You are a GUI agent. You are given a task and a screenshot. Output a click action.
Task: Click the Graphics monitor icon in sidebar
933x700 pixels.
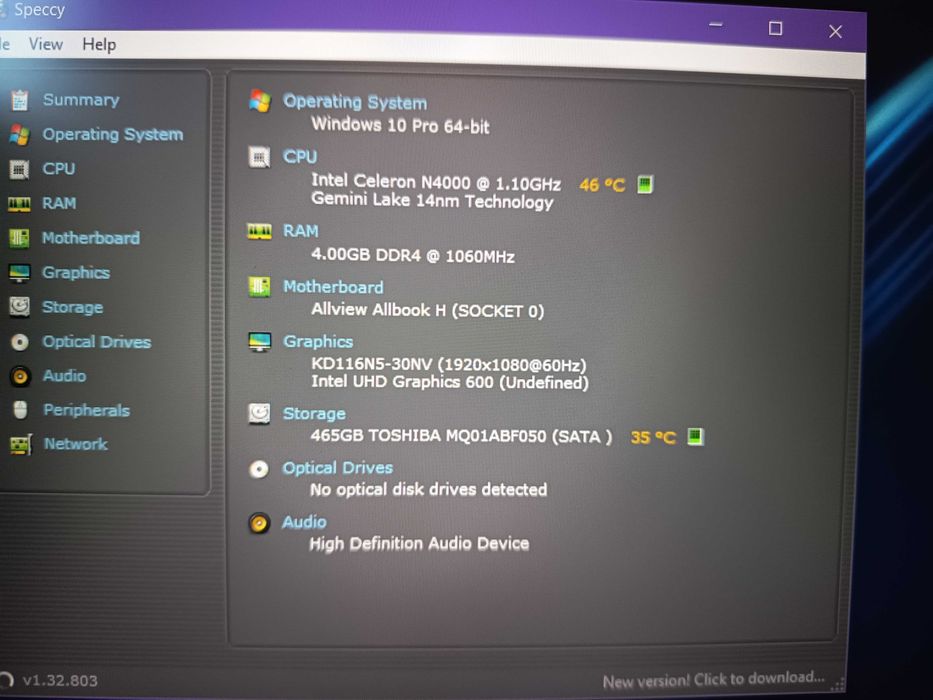click(20, 273)
